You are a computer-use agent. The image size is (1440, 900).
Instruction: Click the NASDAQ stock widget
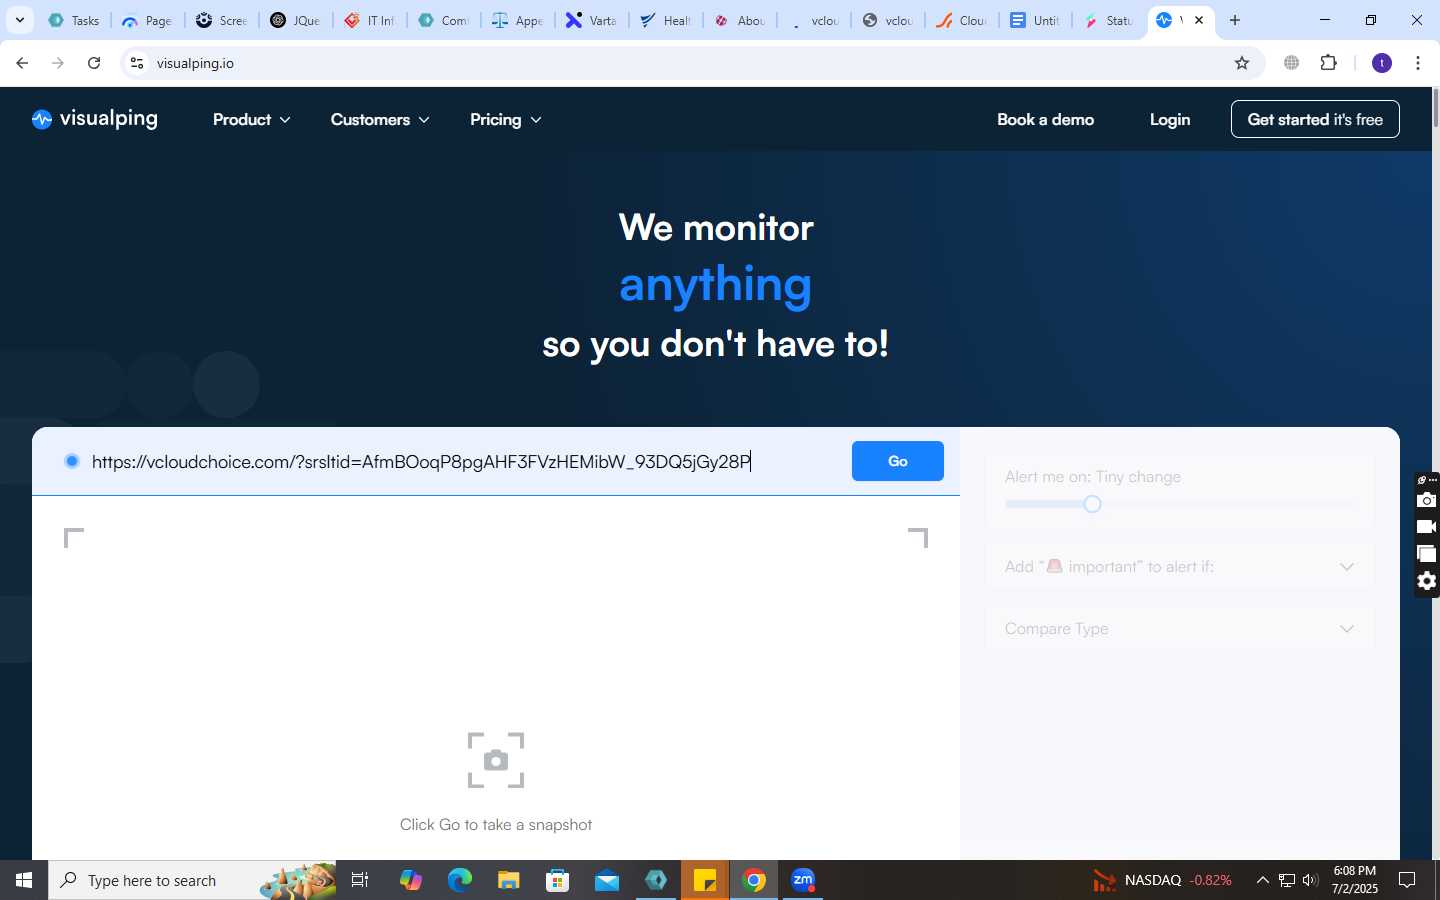pos(1162,880)
